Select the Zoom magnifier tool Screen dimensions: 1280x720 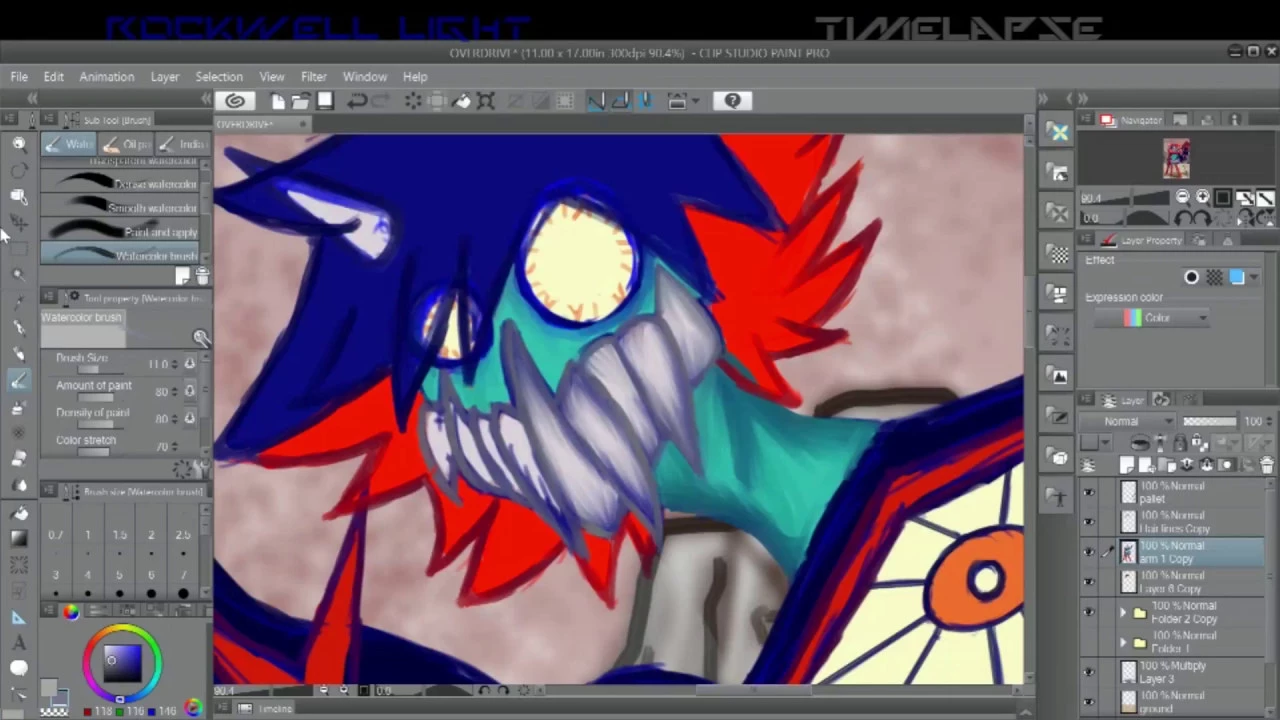(18, 144)
